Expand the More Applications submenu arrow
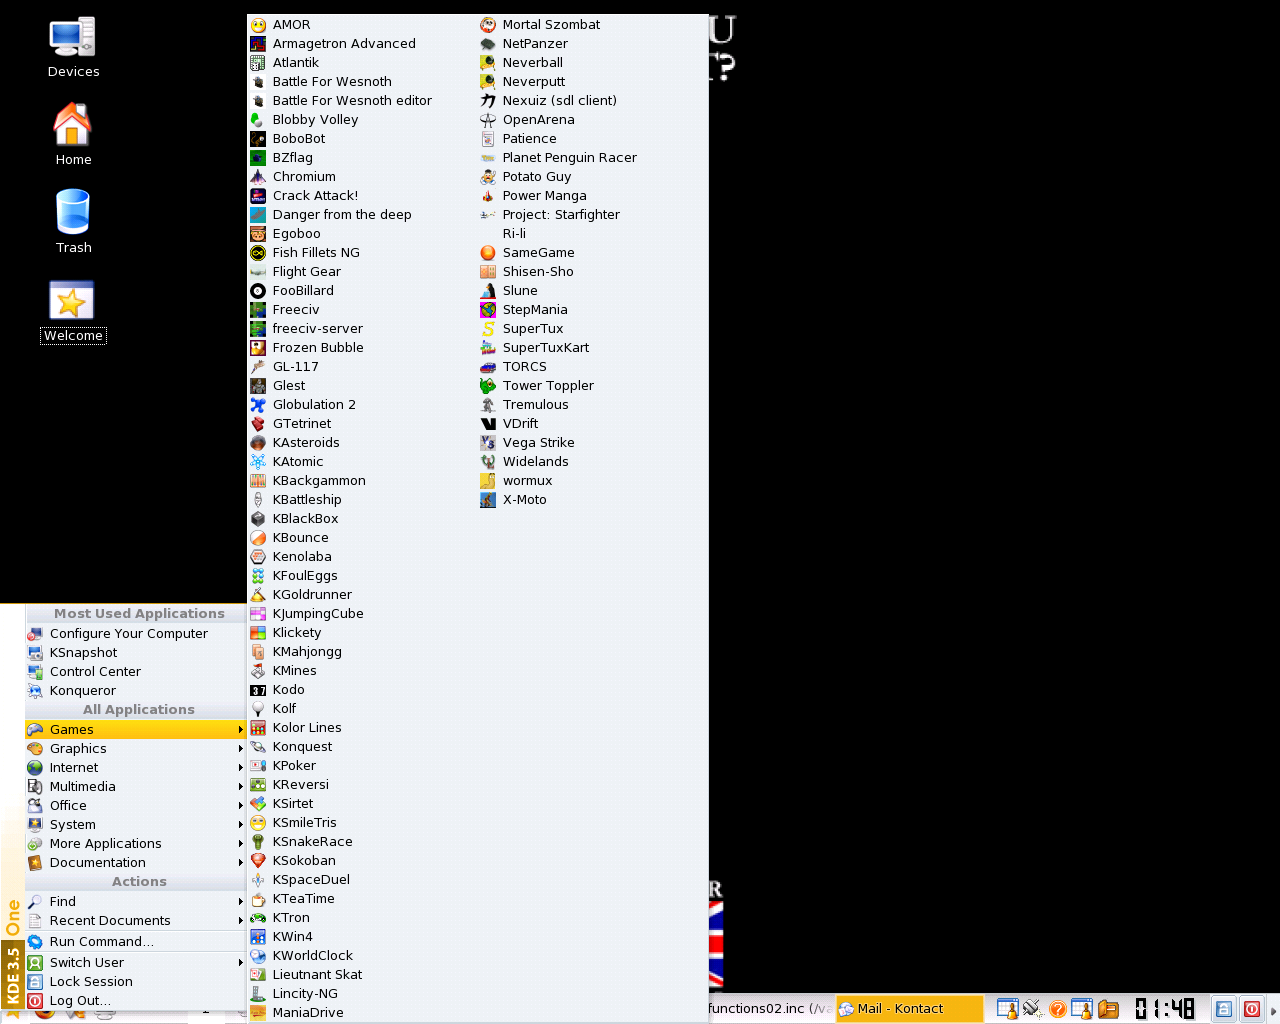The height and width of the screenshot is (1024, 1280). (241, 844)
